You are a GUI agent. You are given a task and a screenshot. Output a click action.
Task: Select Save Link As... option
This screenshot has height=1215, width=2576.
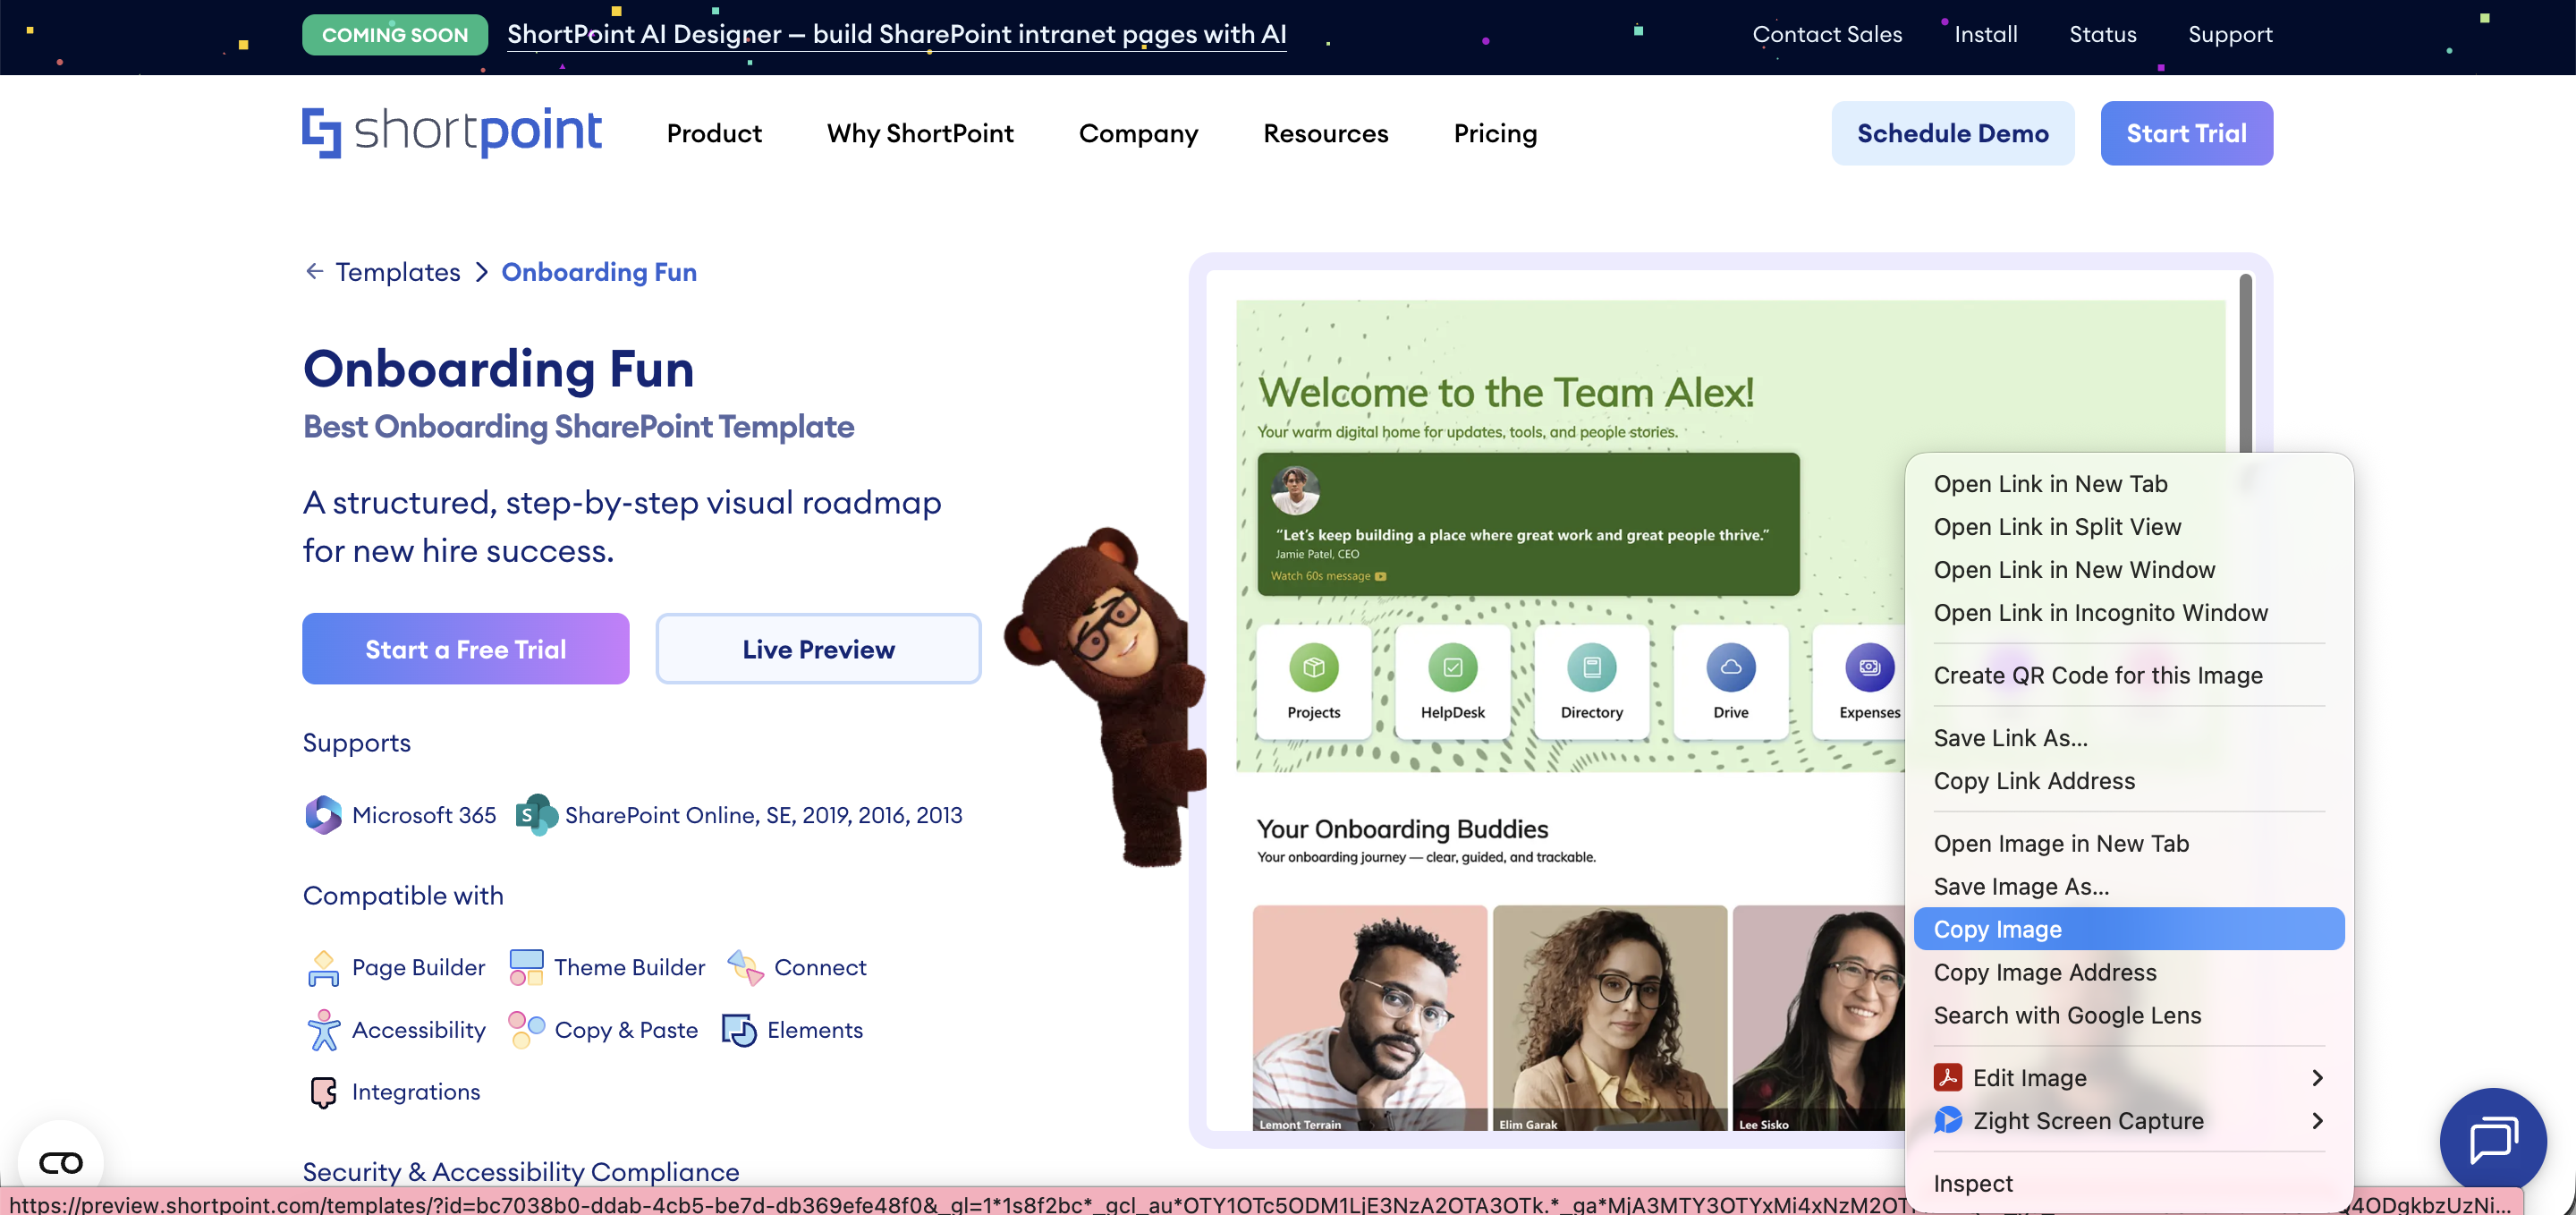point(2128,738)
